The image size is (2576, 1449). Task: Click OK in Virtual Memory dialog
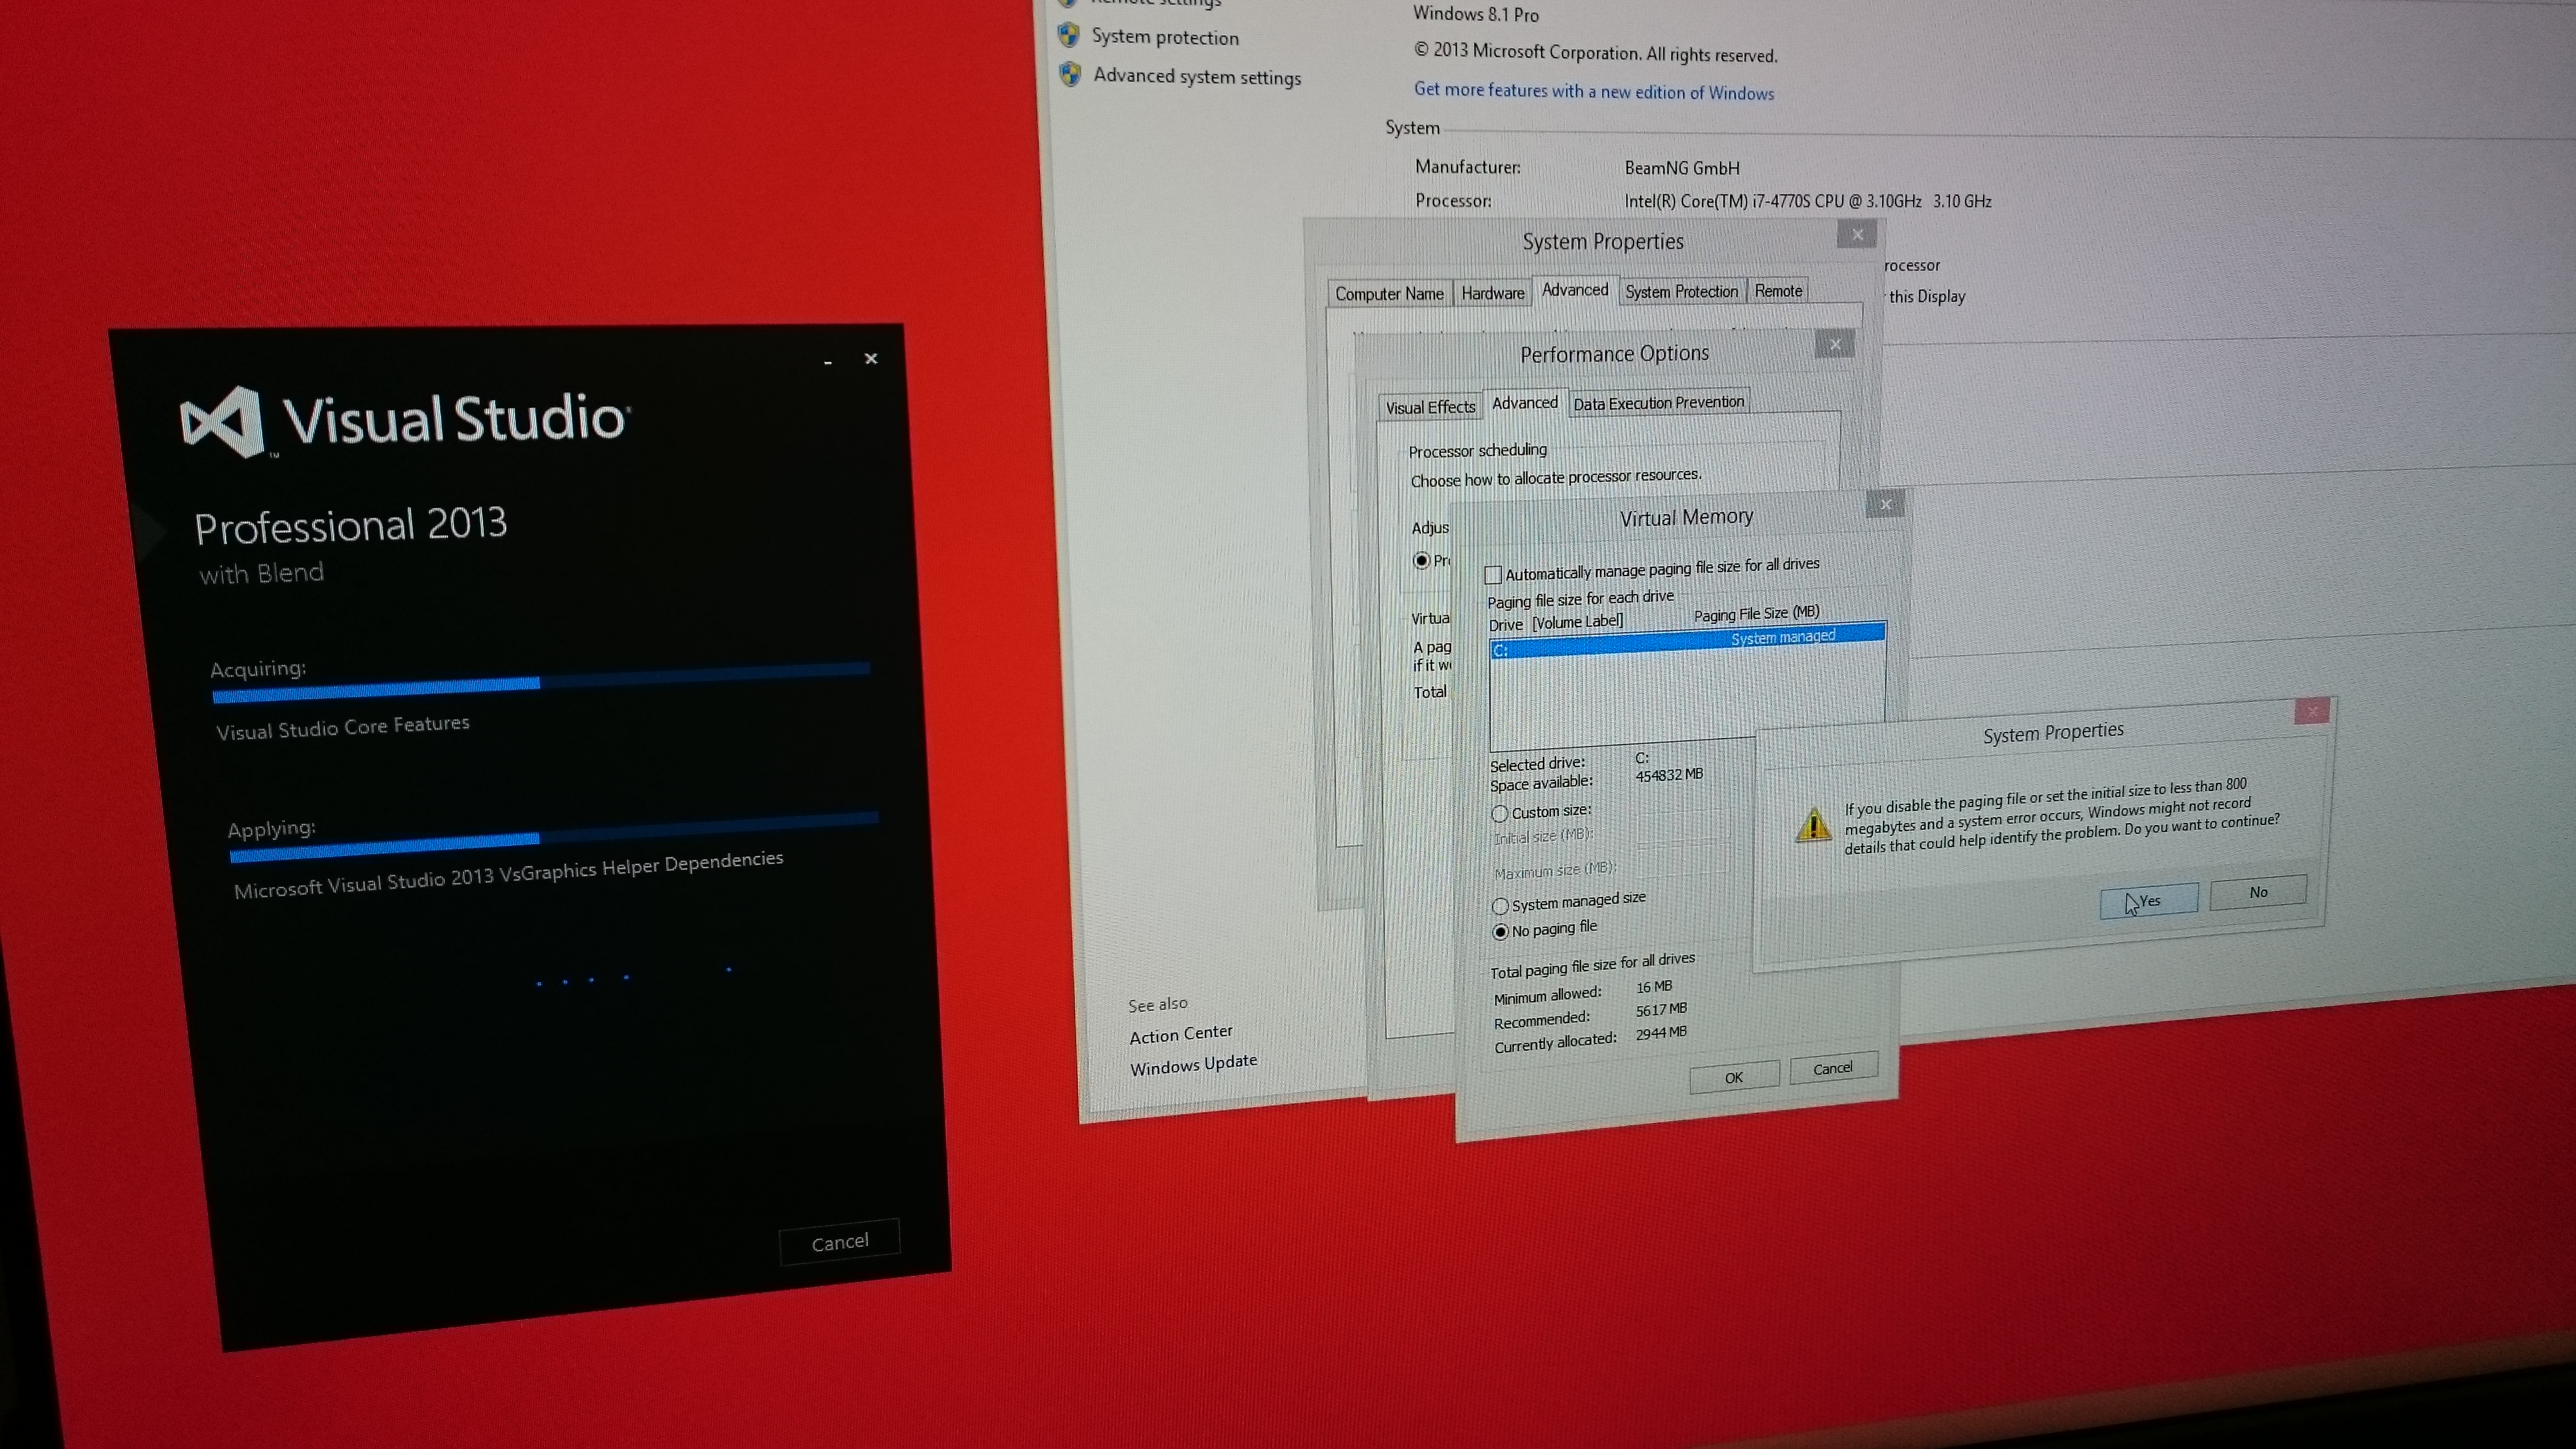1734,1077
